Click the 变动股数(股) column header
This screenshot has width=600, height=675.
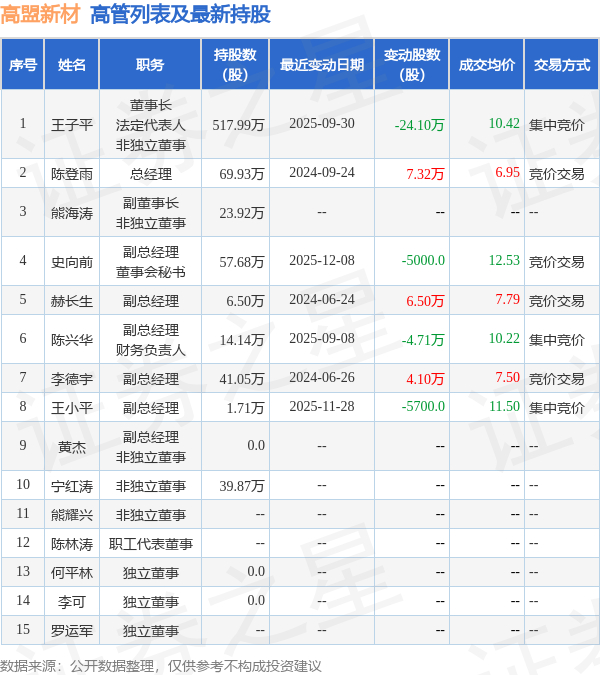pyautogui.click(x=412, y=65)
